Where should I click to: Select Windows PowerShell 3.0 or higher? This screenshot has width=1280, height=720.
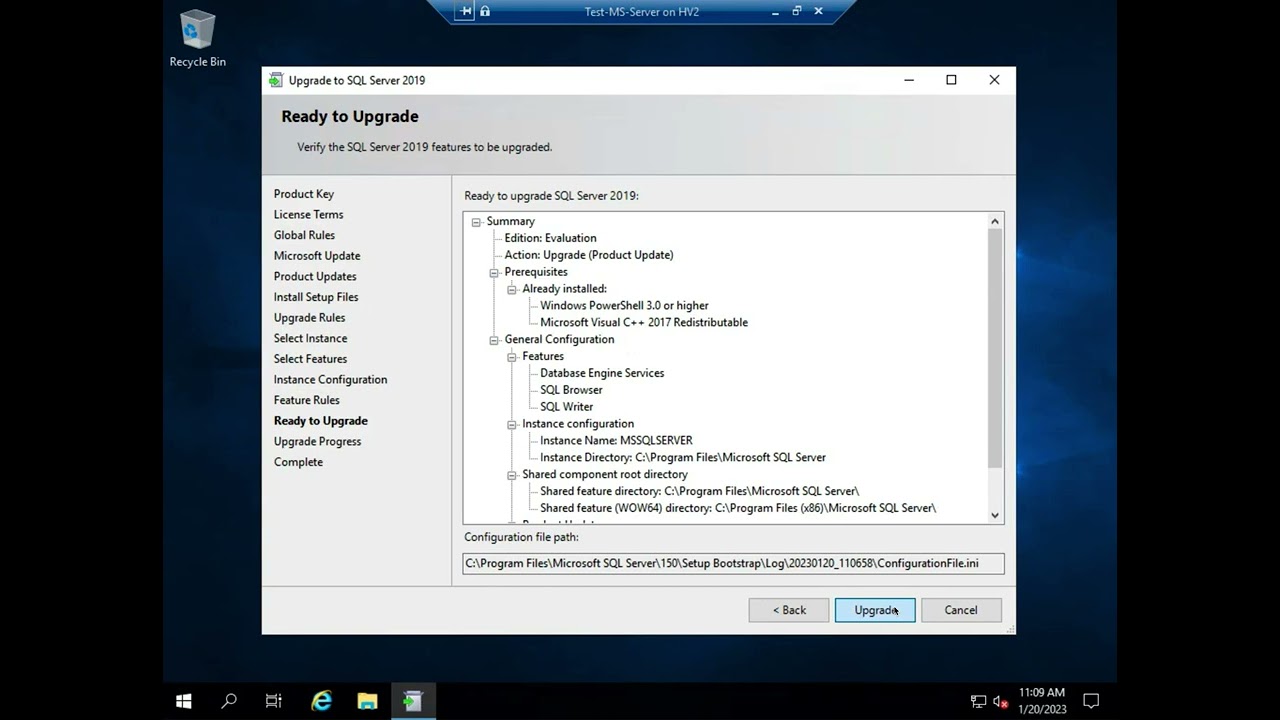pyautogui.click(x=624, y=306)
